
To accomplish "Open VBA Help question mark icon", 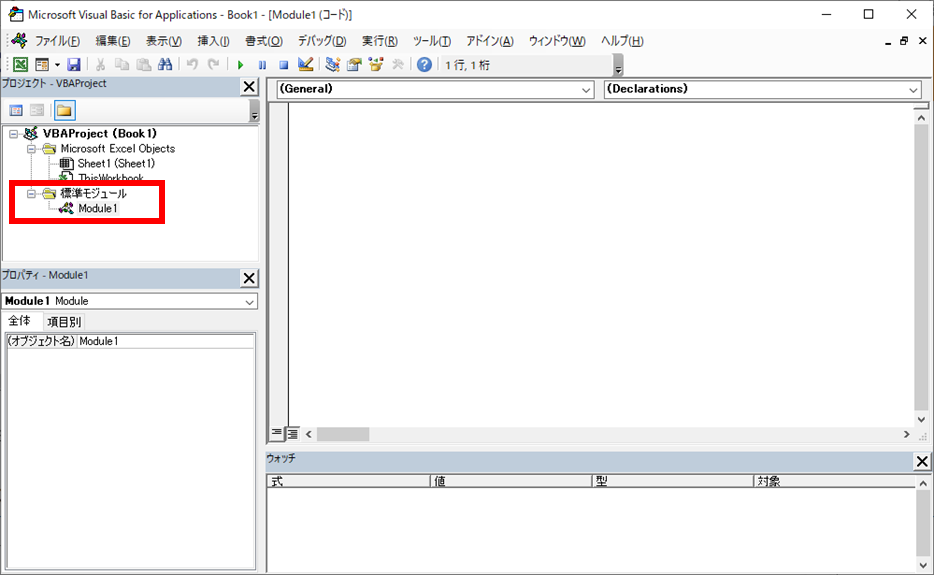I will pos(424,64).
